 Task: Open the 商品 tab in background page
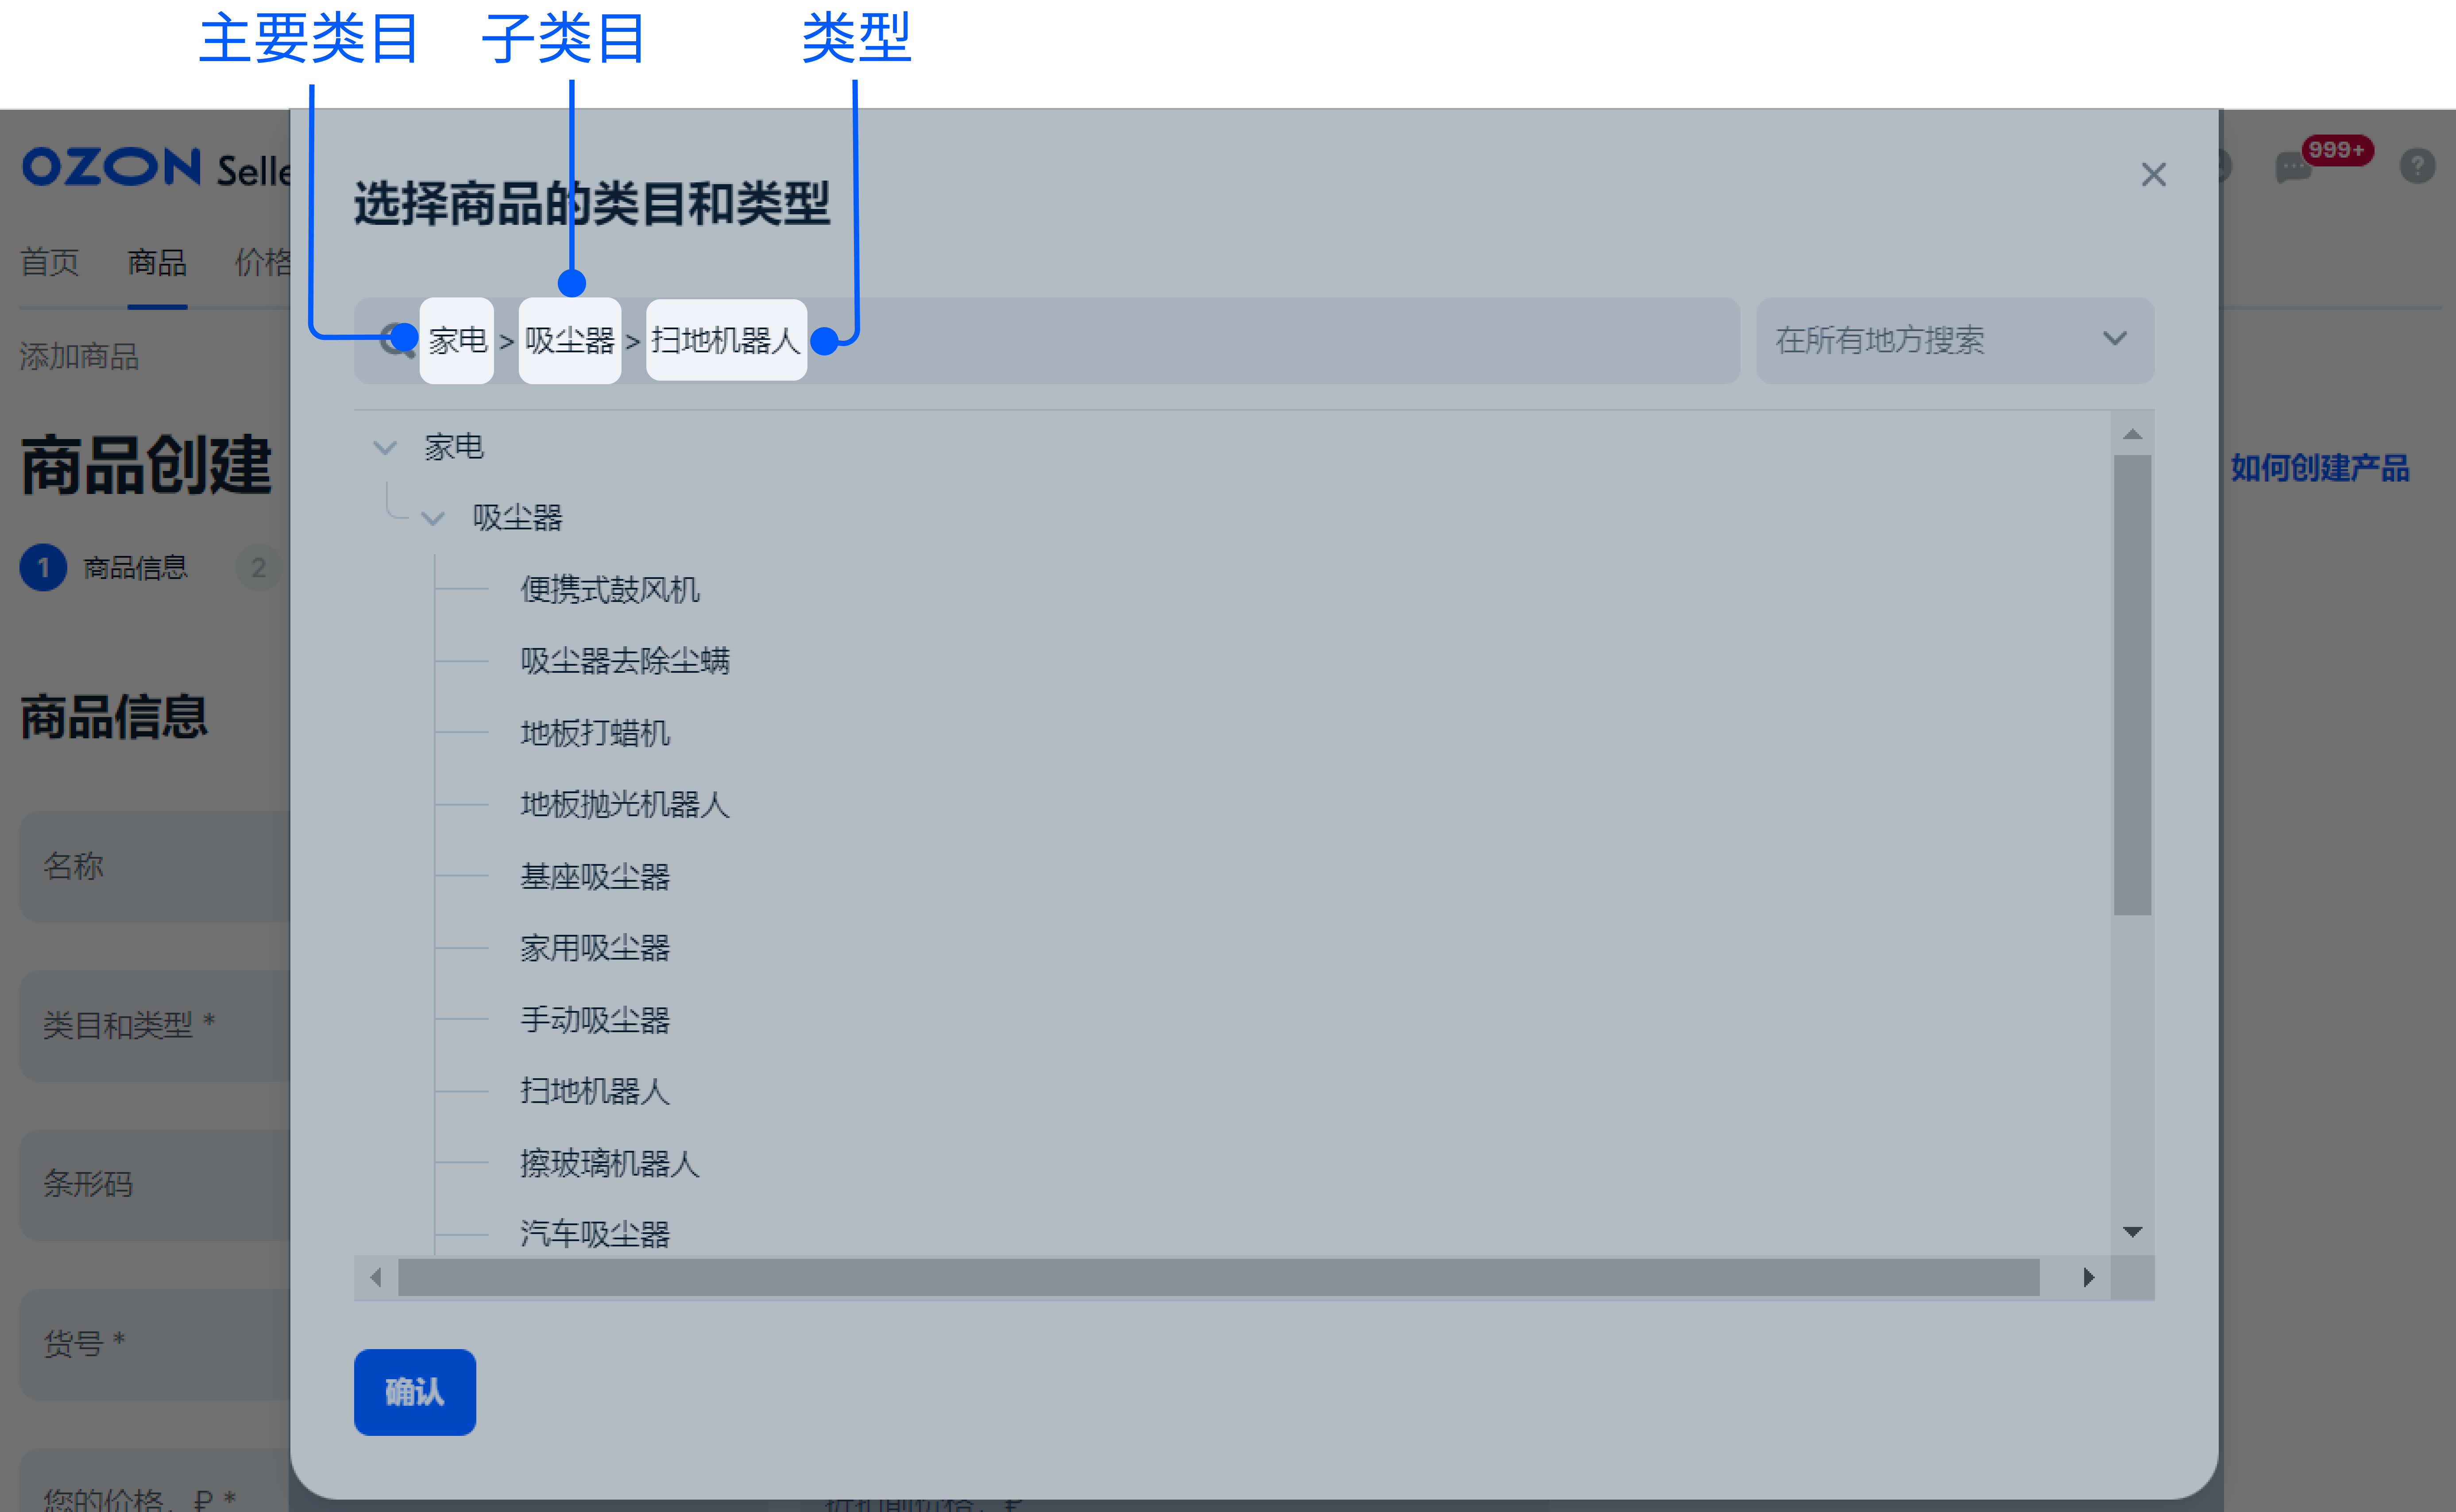[157, 262]
